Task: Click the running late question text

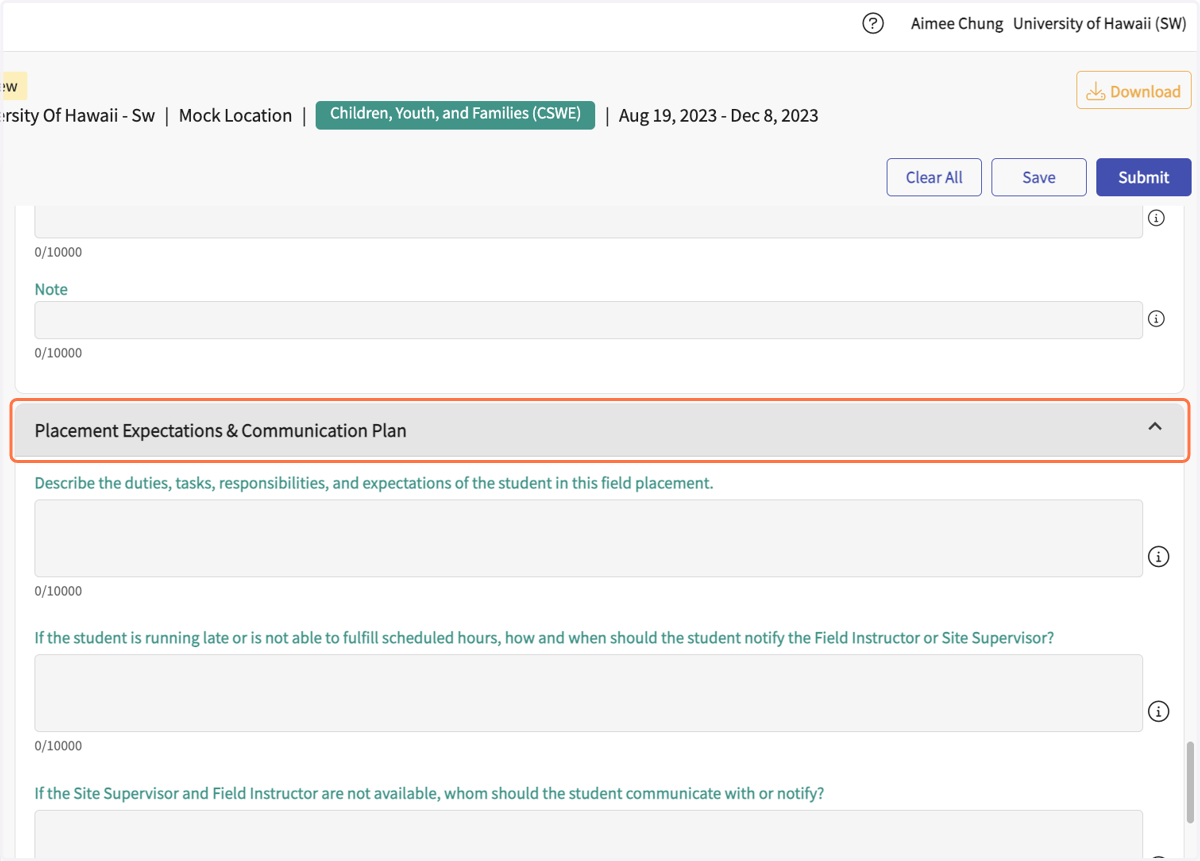Action: pyautogui.click(x=544, y=638)
